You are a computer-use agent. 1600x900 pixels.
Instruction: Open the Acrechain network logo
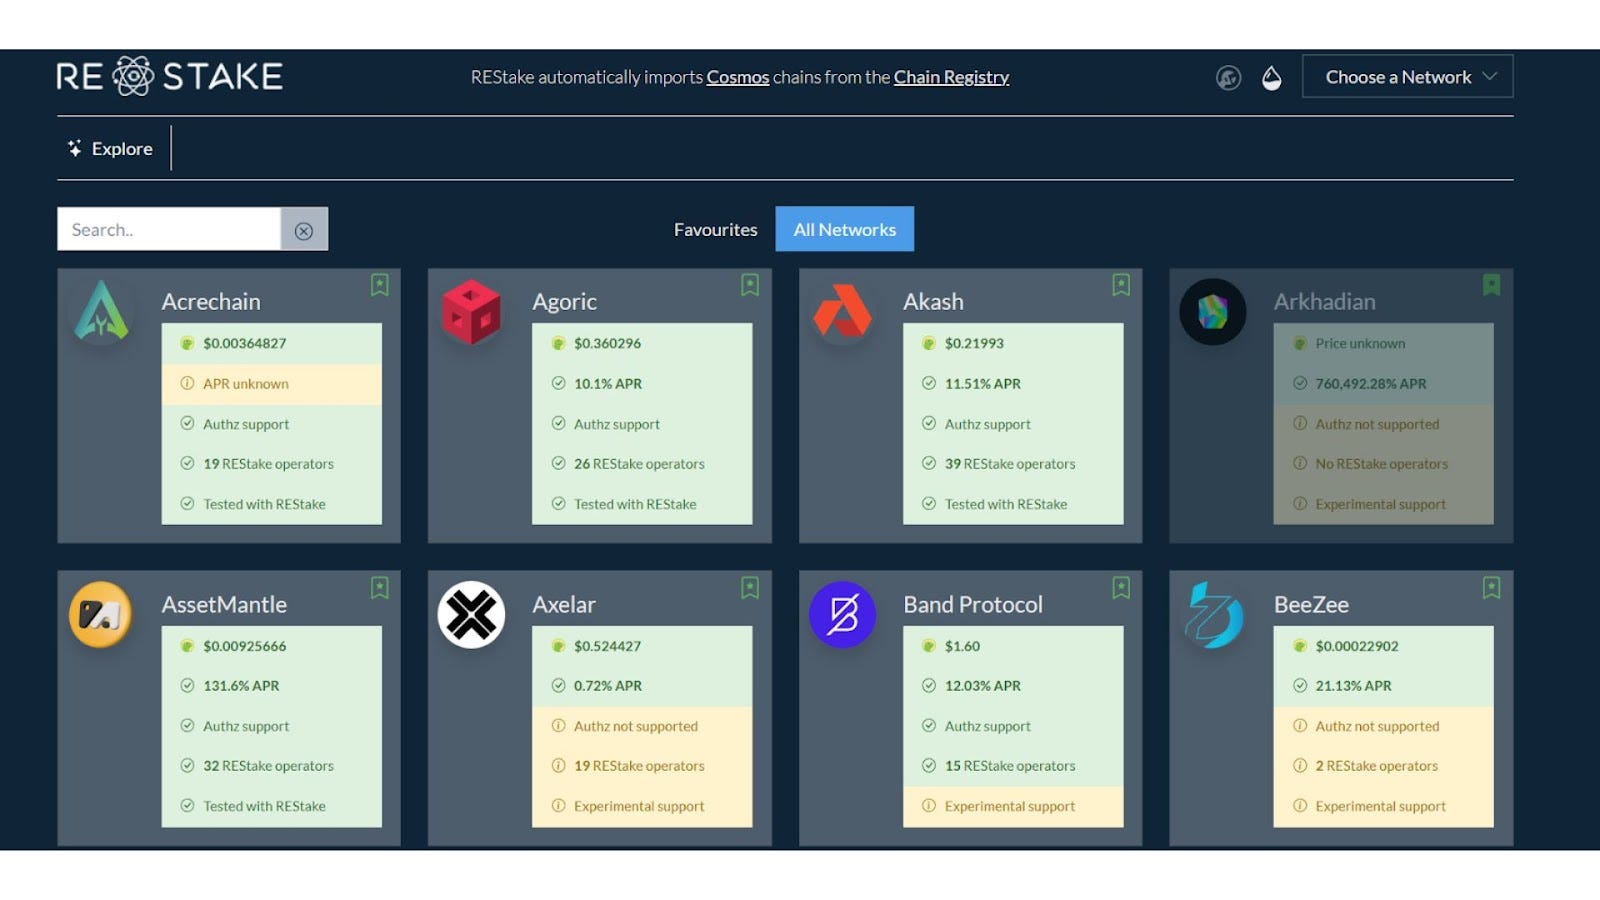(x=101, y=311)
